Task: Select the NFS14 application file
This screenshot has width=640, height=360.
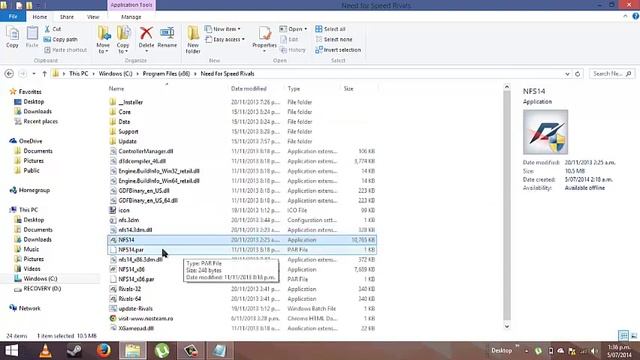Action: [x=242, y=240]
